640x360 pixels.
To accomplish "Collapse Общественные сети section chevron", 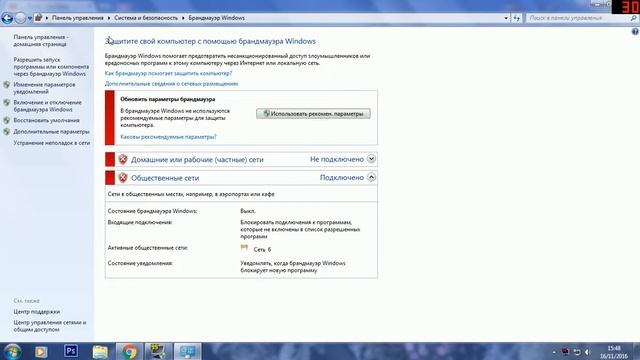I will (371, 177).
